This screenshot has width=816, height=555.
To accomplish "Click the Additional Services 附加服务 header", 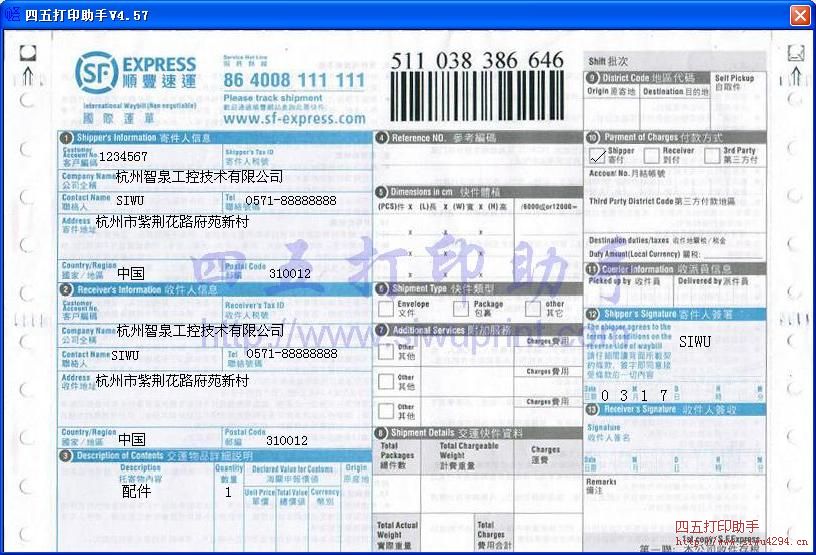I will click(478, 330).
